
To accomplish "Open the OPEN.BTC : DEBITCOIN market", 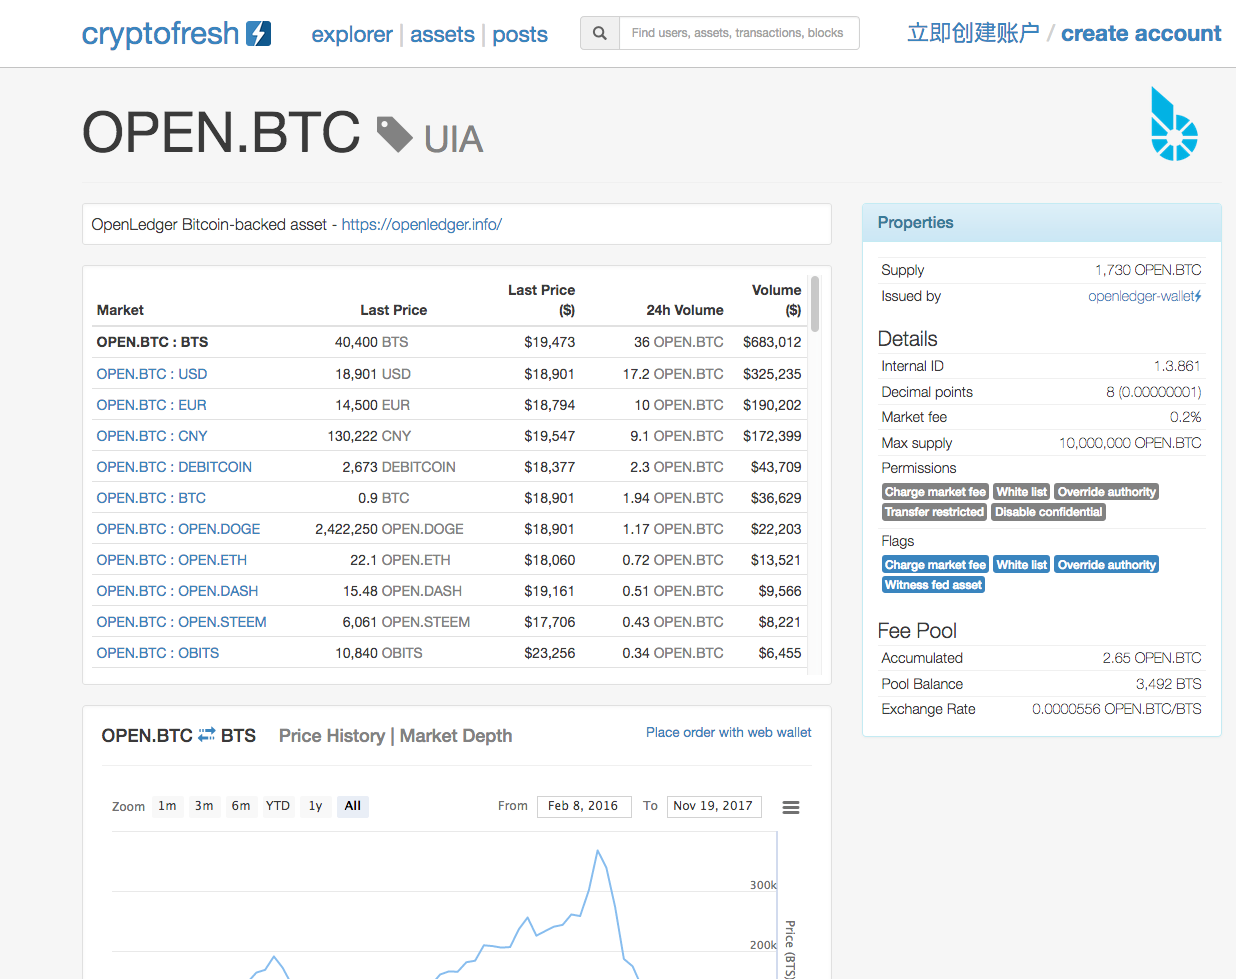I will coord(174,467).
